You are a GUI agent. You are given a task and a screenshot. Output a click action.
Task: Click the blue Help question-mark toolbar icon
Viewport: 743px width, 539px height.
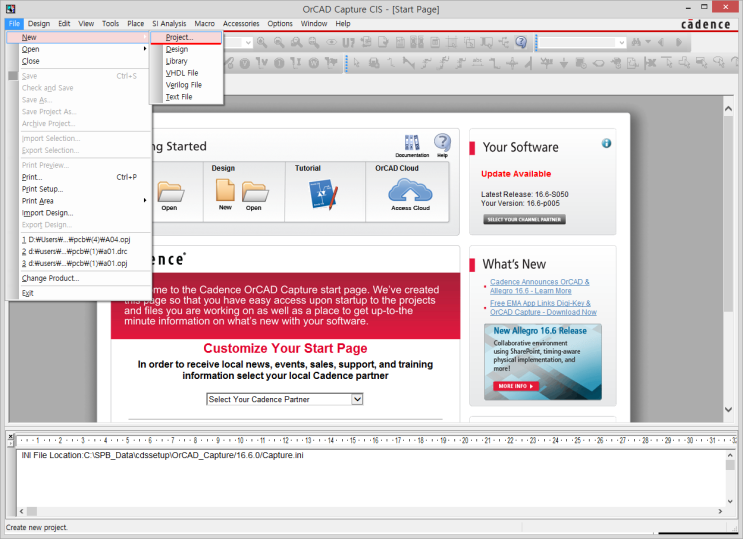(521, 43)
